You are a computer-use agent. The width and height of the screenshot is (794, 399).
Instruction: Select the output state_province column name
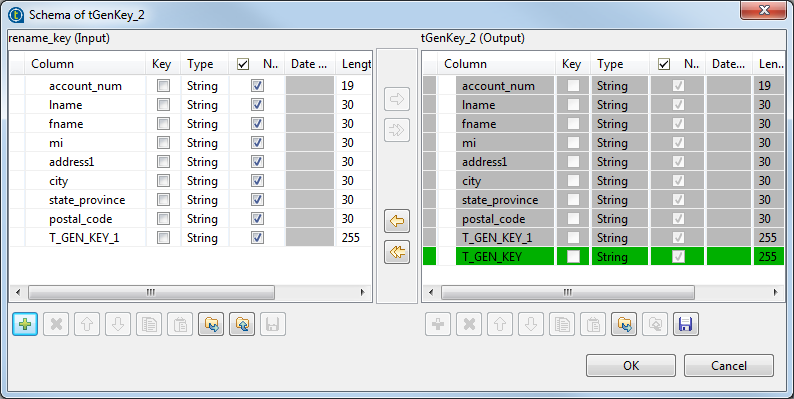tap(500, 200)
